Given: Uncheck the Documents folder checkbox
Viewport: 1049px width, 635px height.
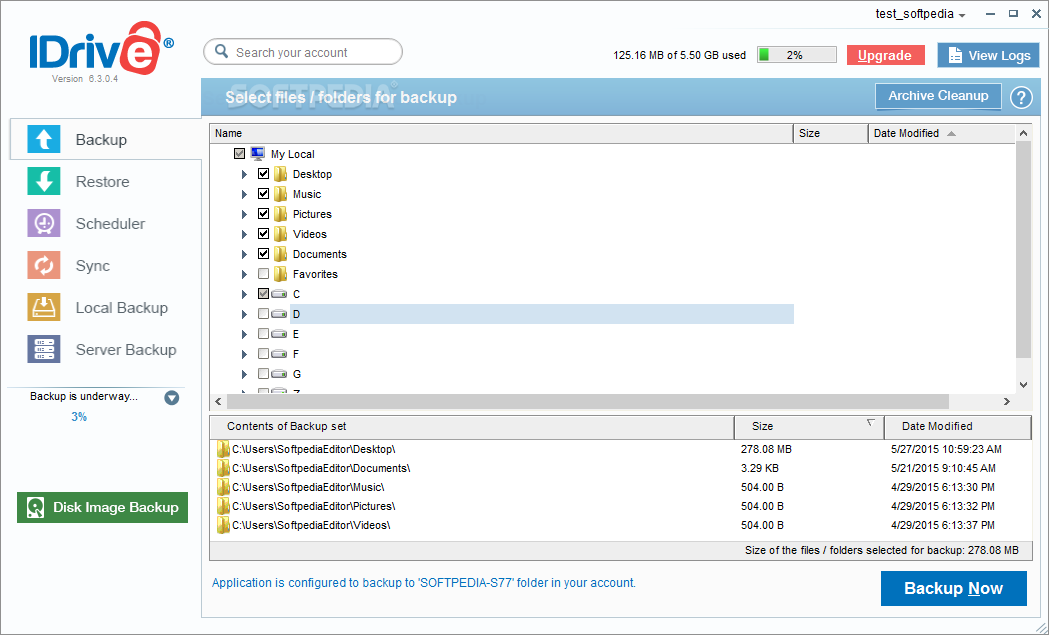Looking at the screenshot, I should coord(264,254).
